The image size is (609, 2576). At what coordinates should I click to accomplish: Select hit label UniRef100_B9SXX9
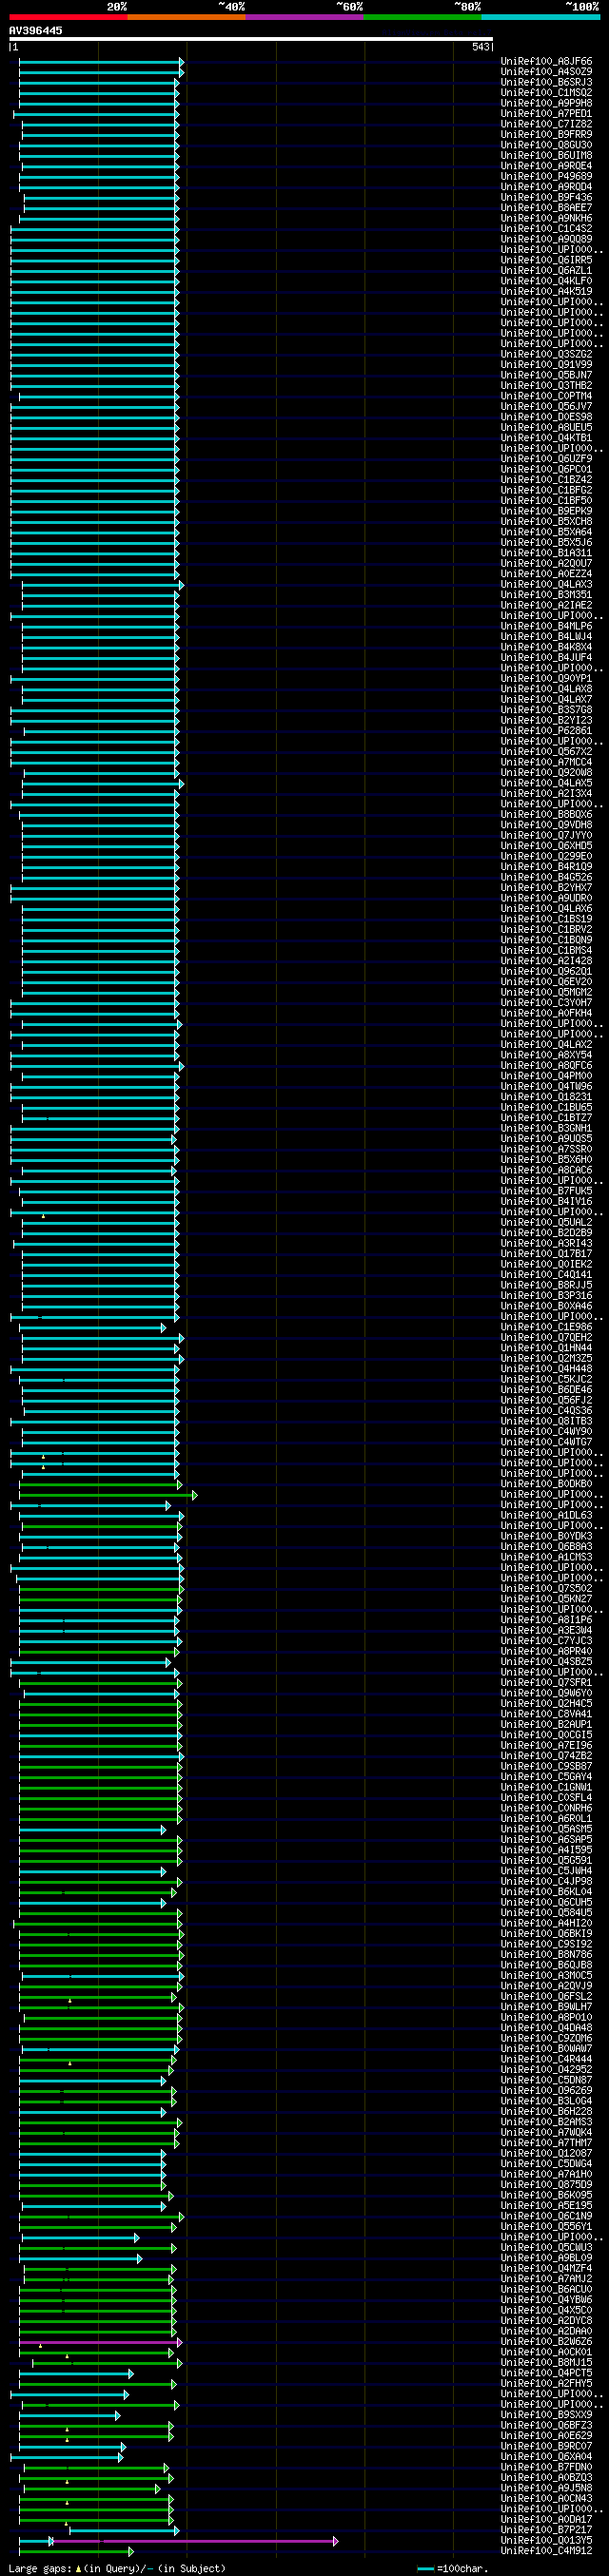pos(546,2415)
